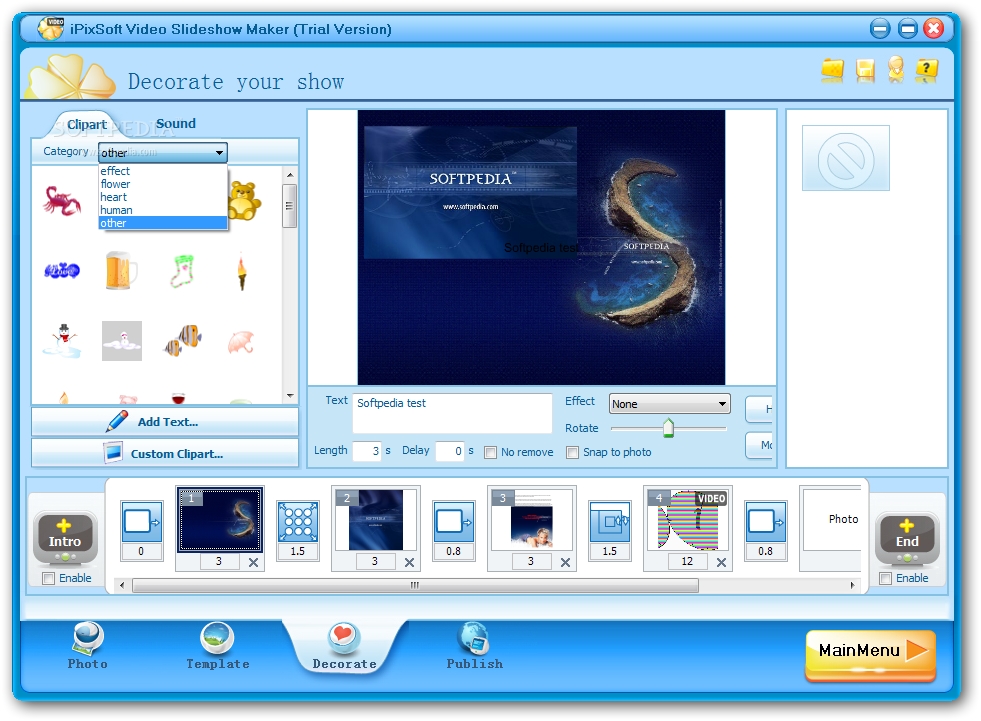Select the gray-background snowman clipart
The image size is (981, 721).
(122, 340)
